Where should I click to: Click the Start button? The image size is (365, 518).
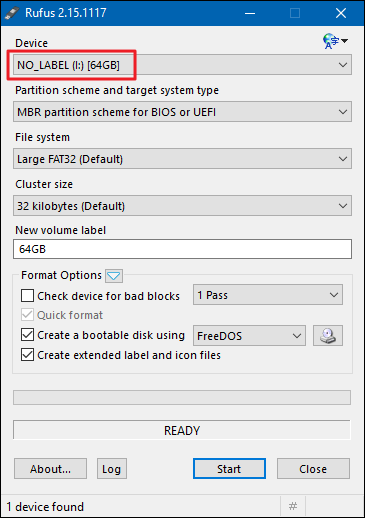[229, 469]
